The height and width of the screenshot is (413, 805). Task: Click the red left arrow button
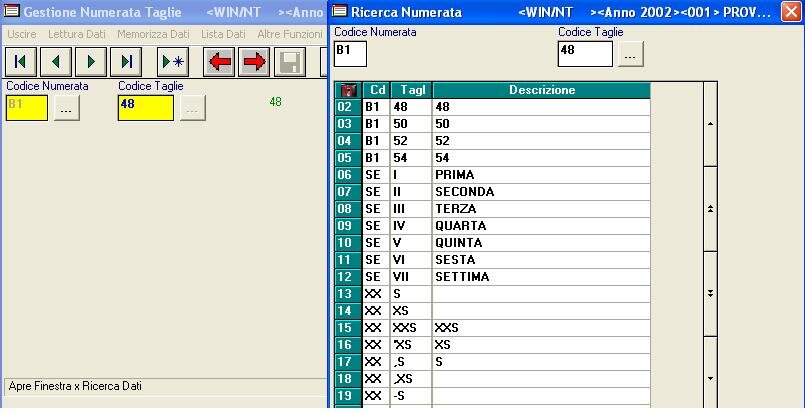[219, 62]
